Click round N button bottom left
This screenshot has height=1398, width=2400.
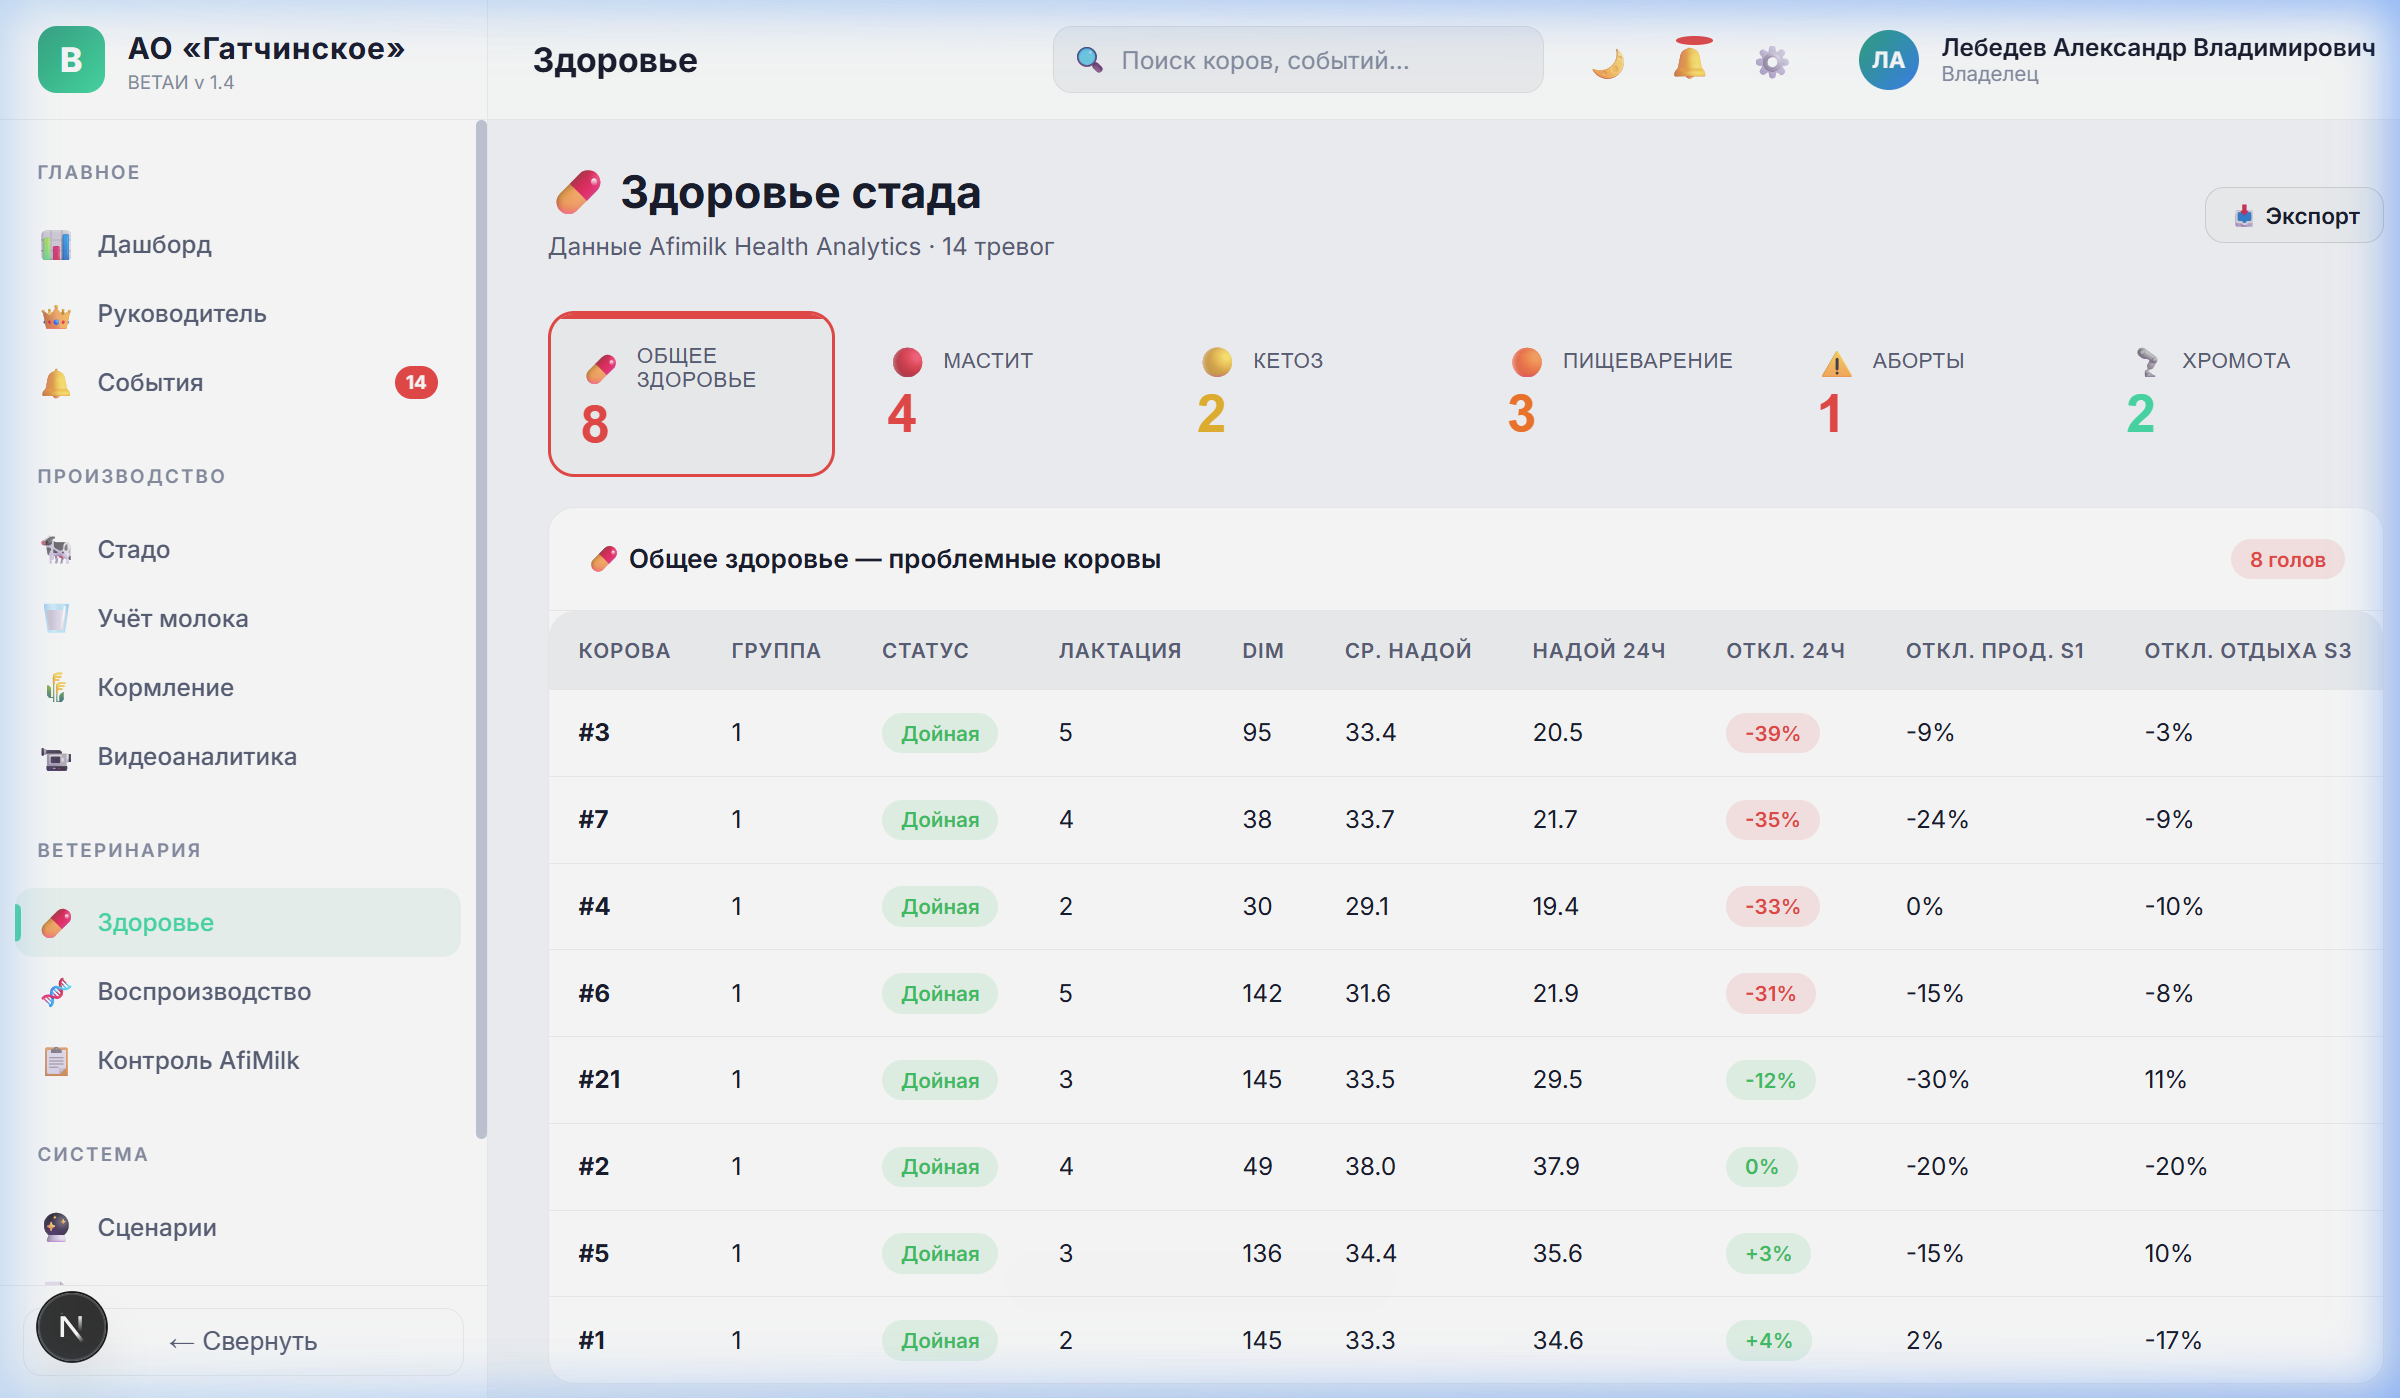(71, 1327)
